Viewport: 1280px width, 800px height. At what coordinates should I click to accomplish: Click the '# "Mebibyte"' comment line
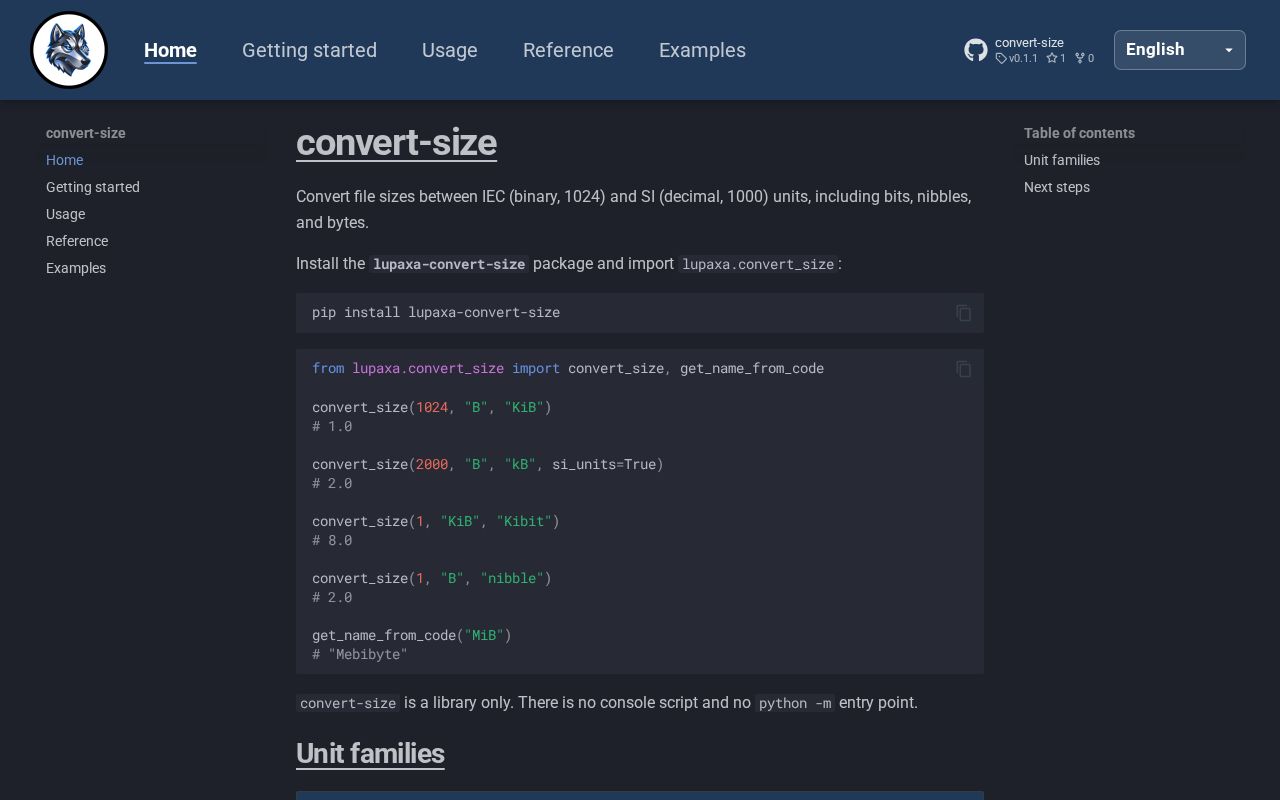pyautogui.click(x=360, y=654)
